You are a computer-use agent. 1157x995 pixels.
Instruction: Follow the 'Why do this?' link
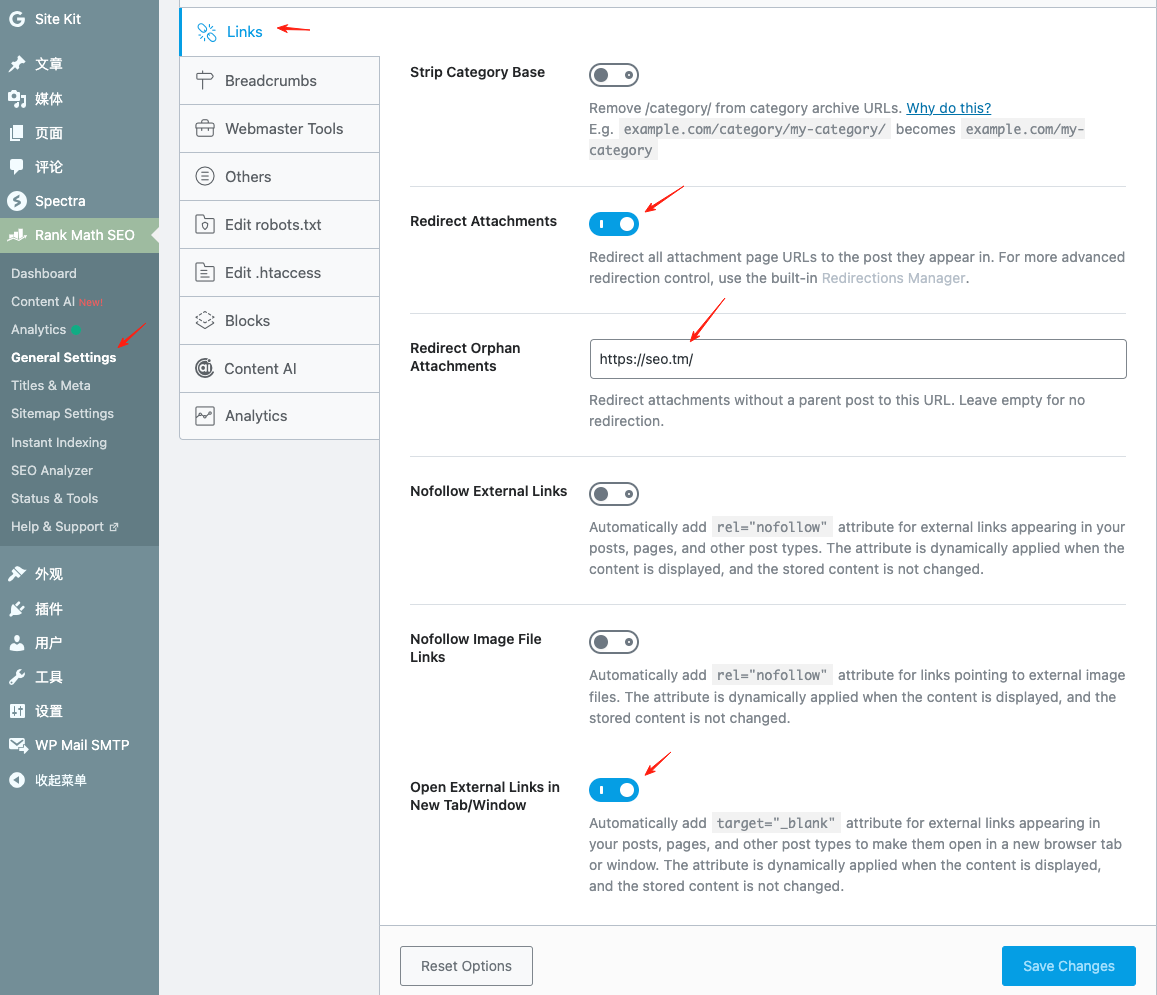click(x=948, y=108)
